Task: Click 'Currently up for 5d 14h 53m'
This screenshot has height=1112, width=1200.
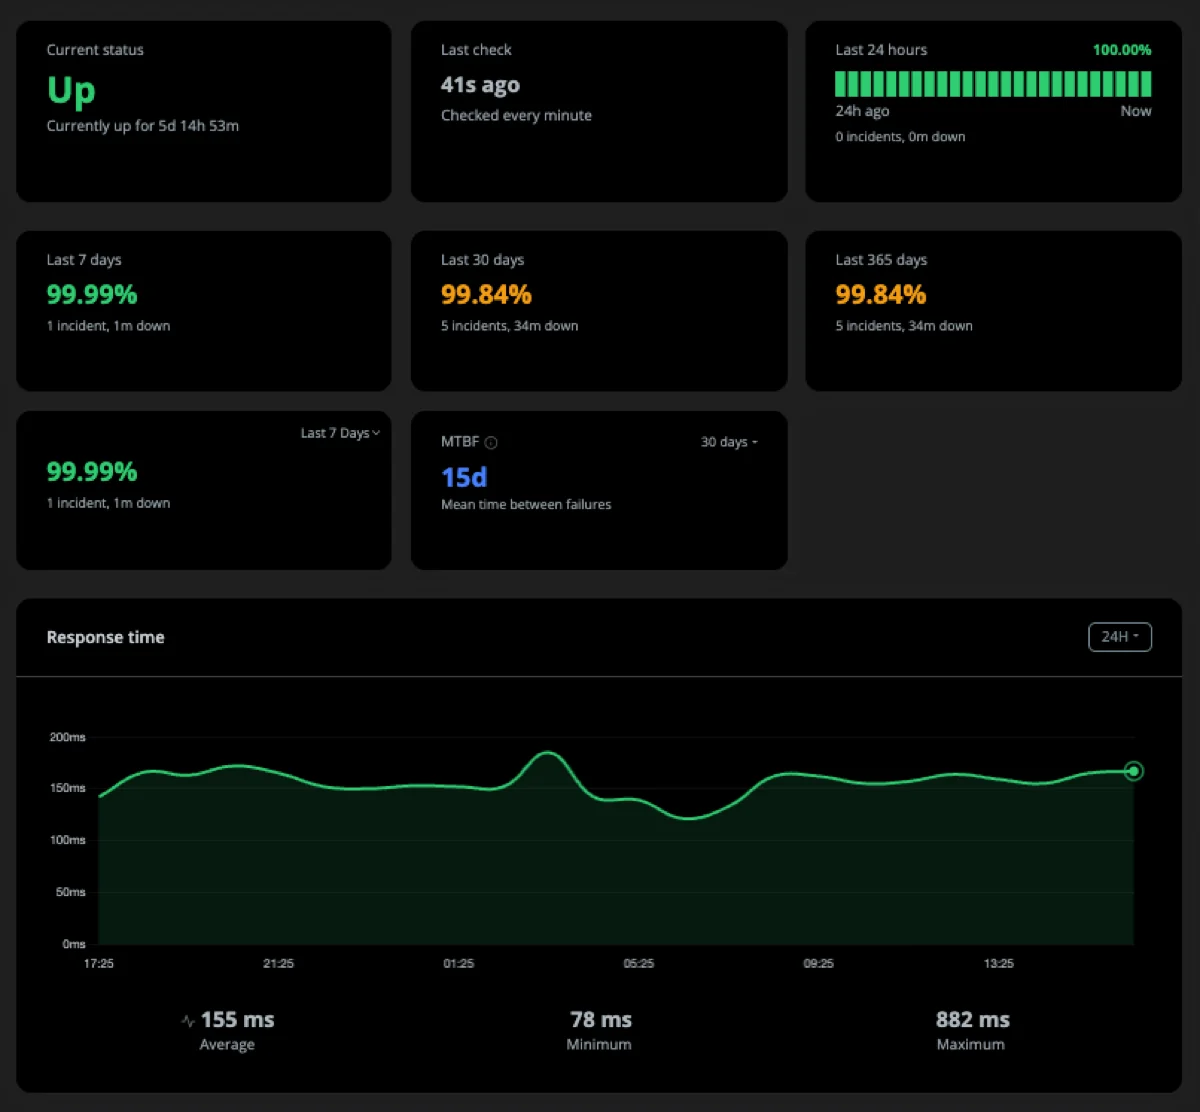Action: [x=143, y=126]
